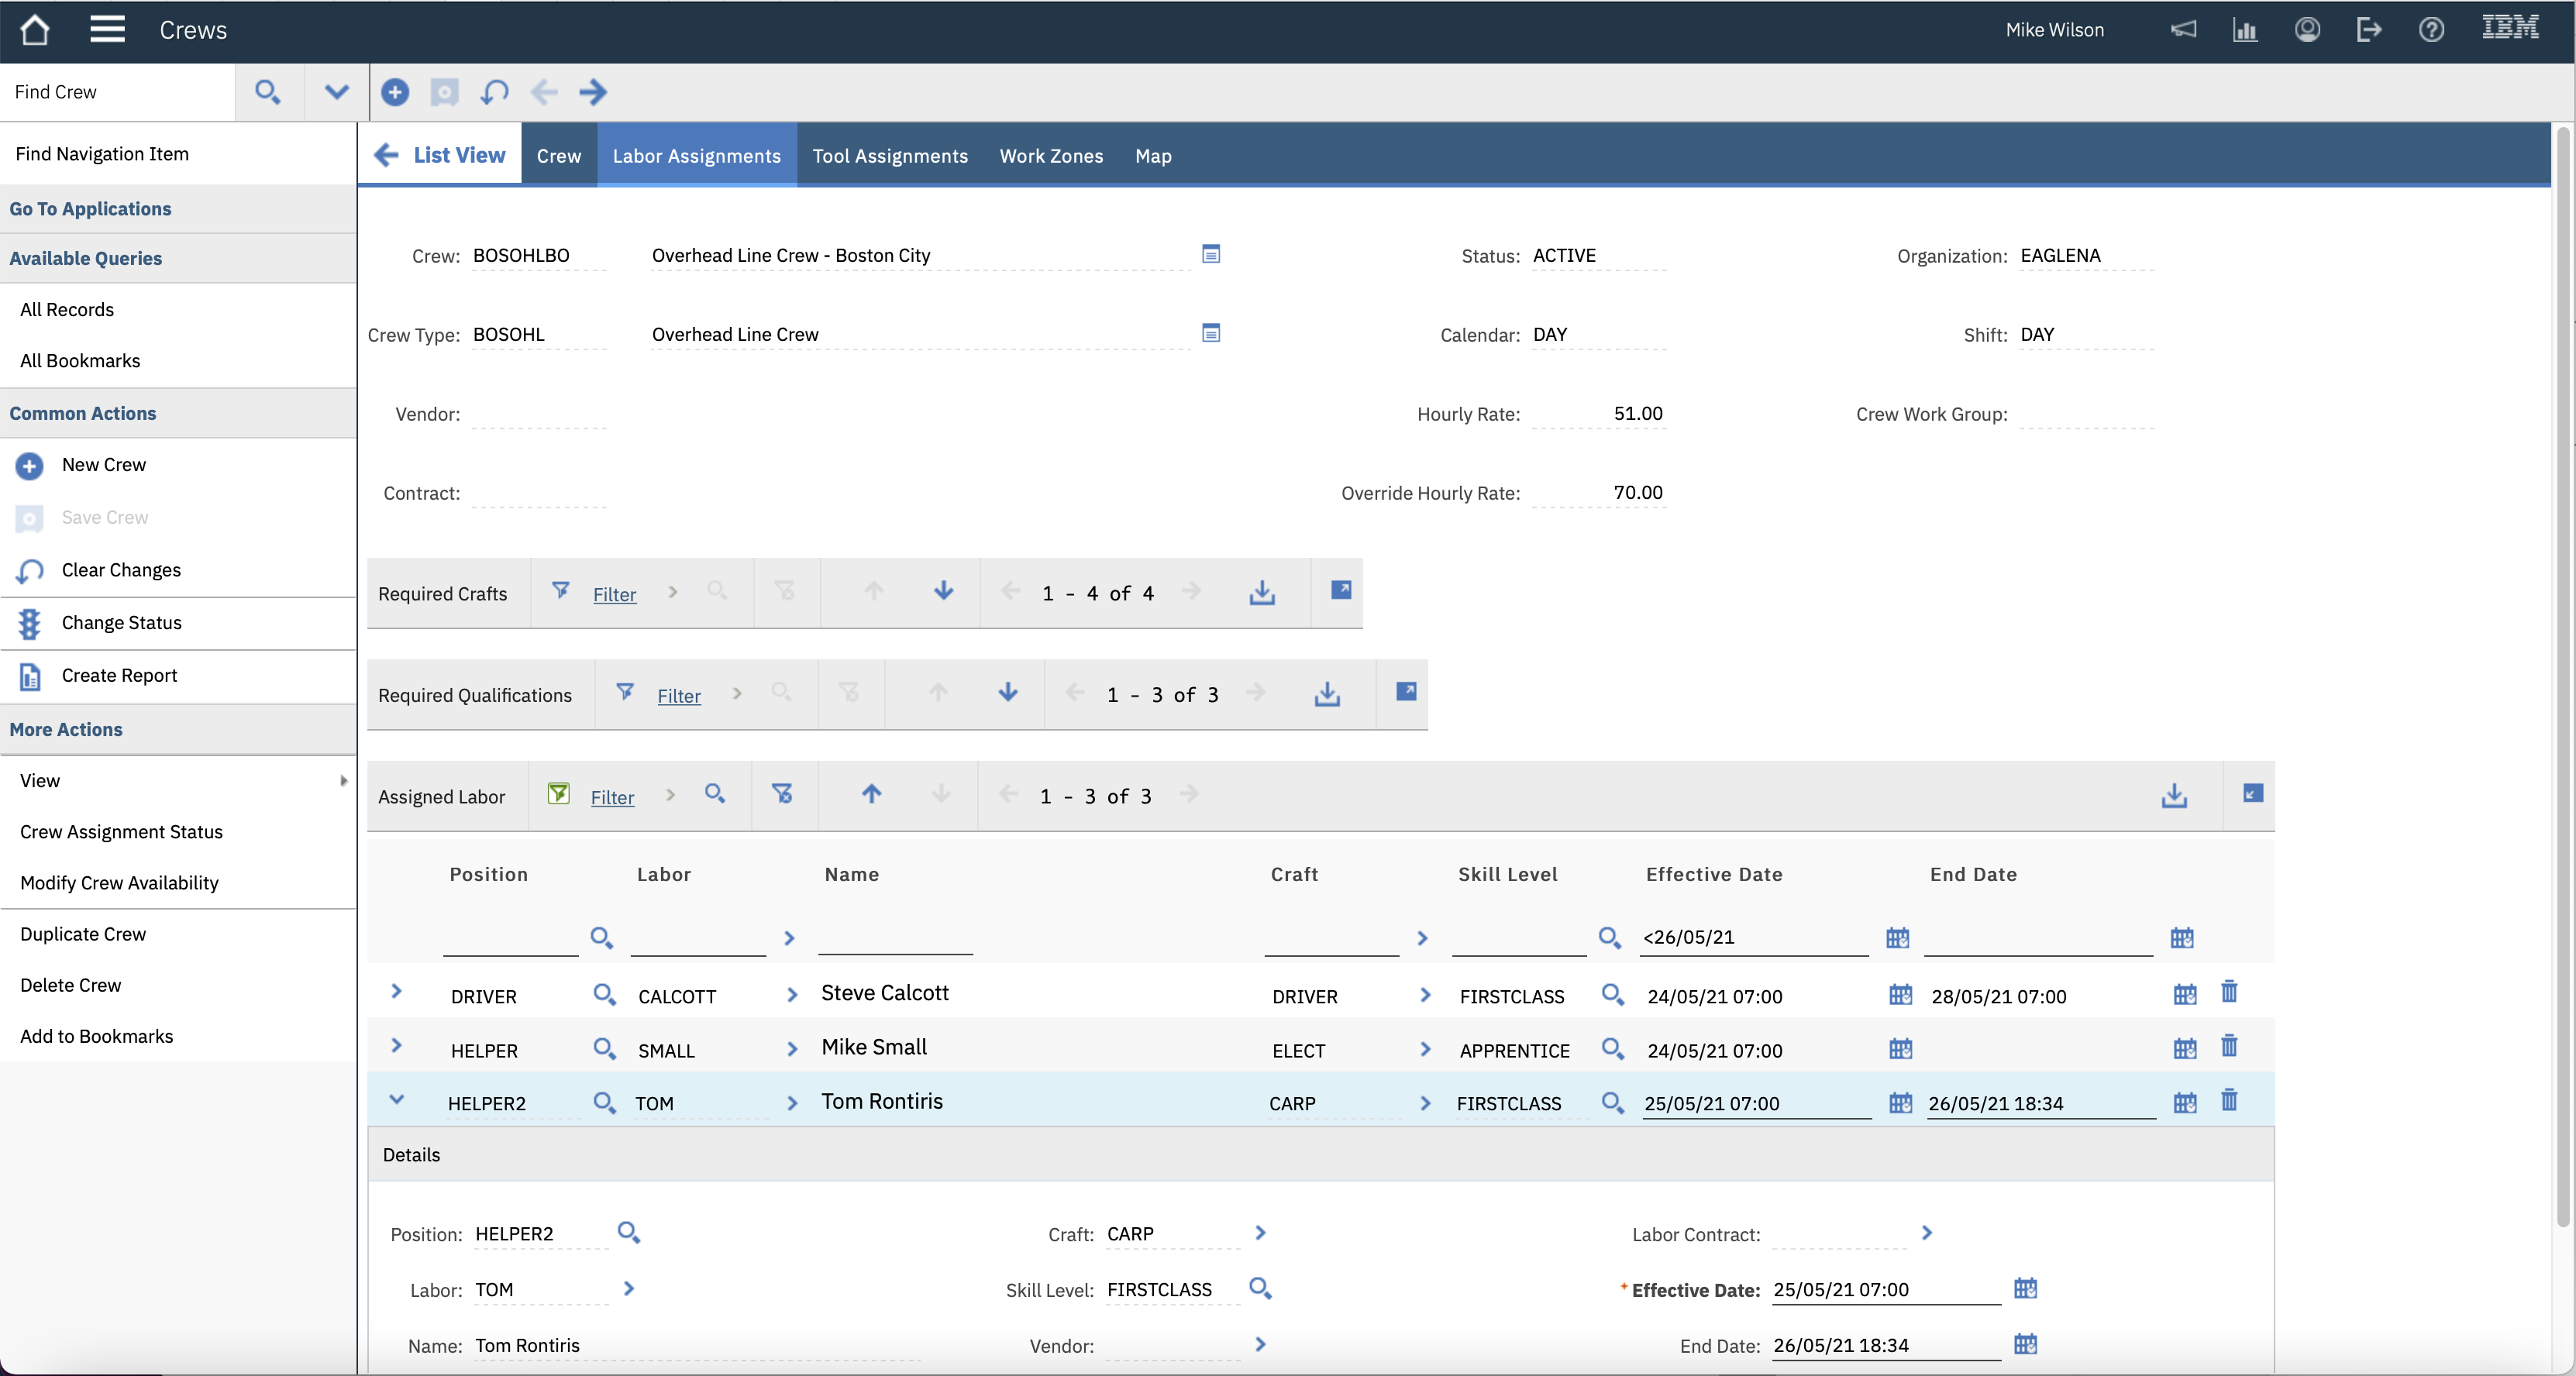
Task: Open calendar for Mike Small End Date
Action: 2185,1049
